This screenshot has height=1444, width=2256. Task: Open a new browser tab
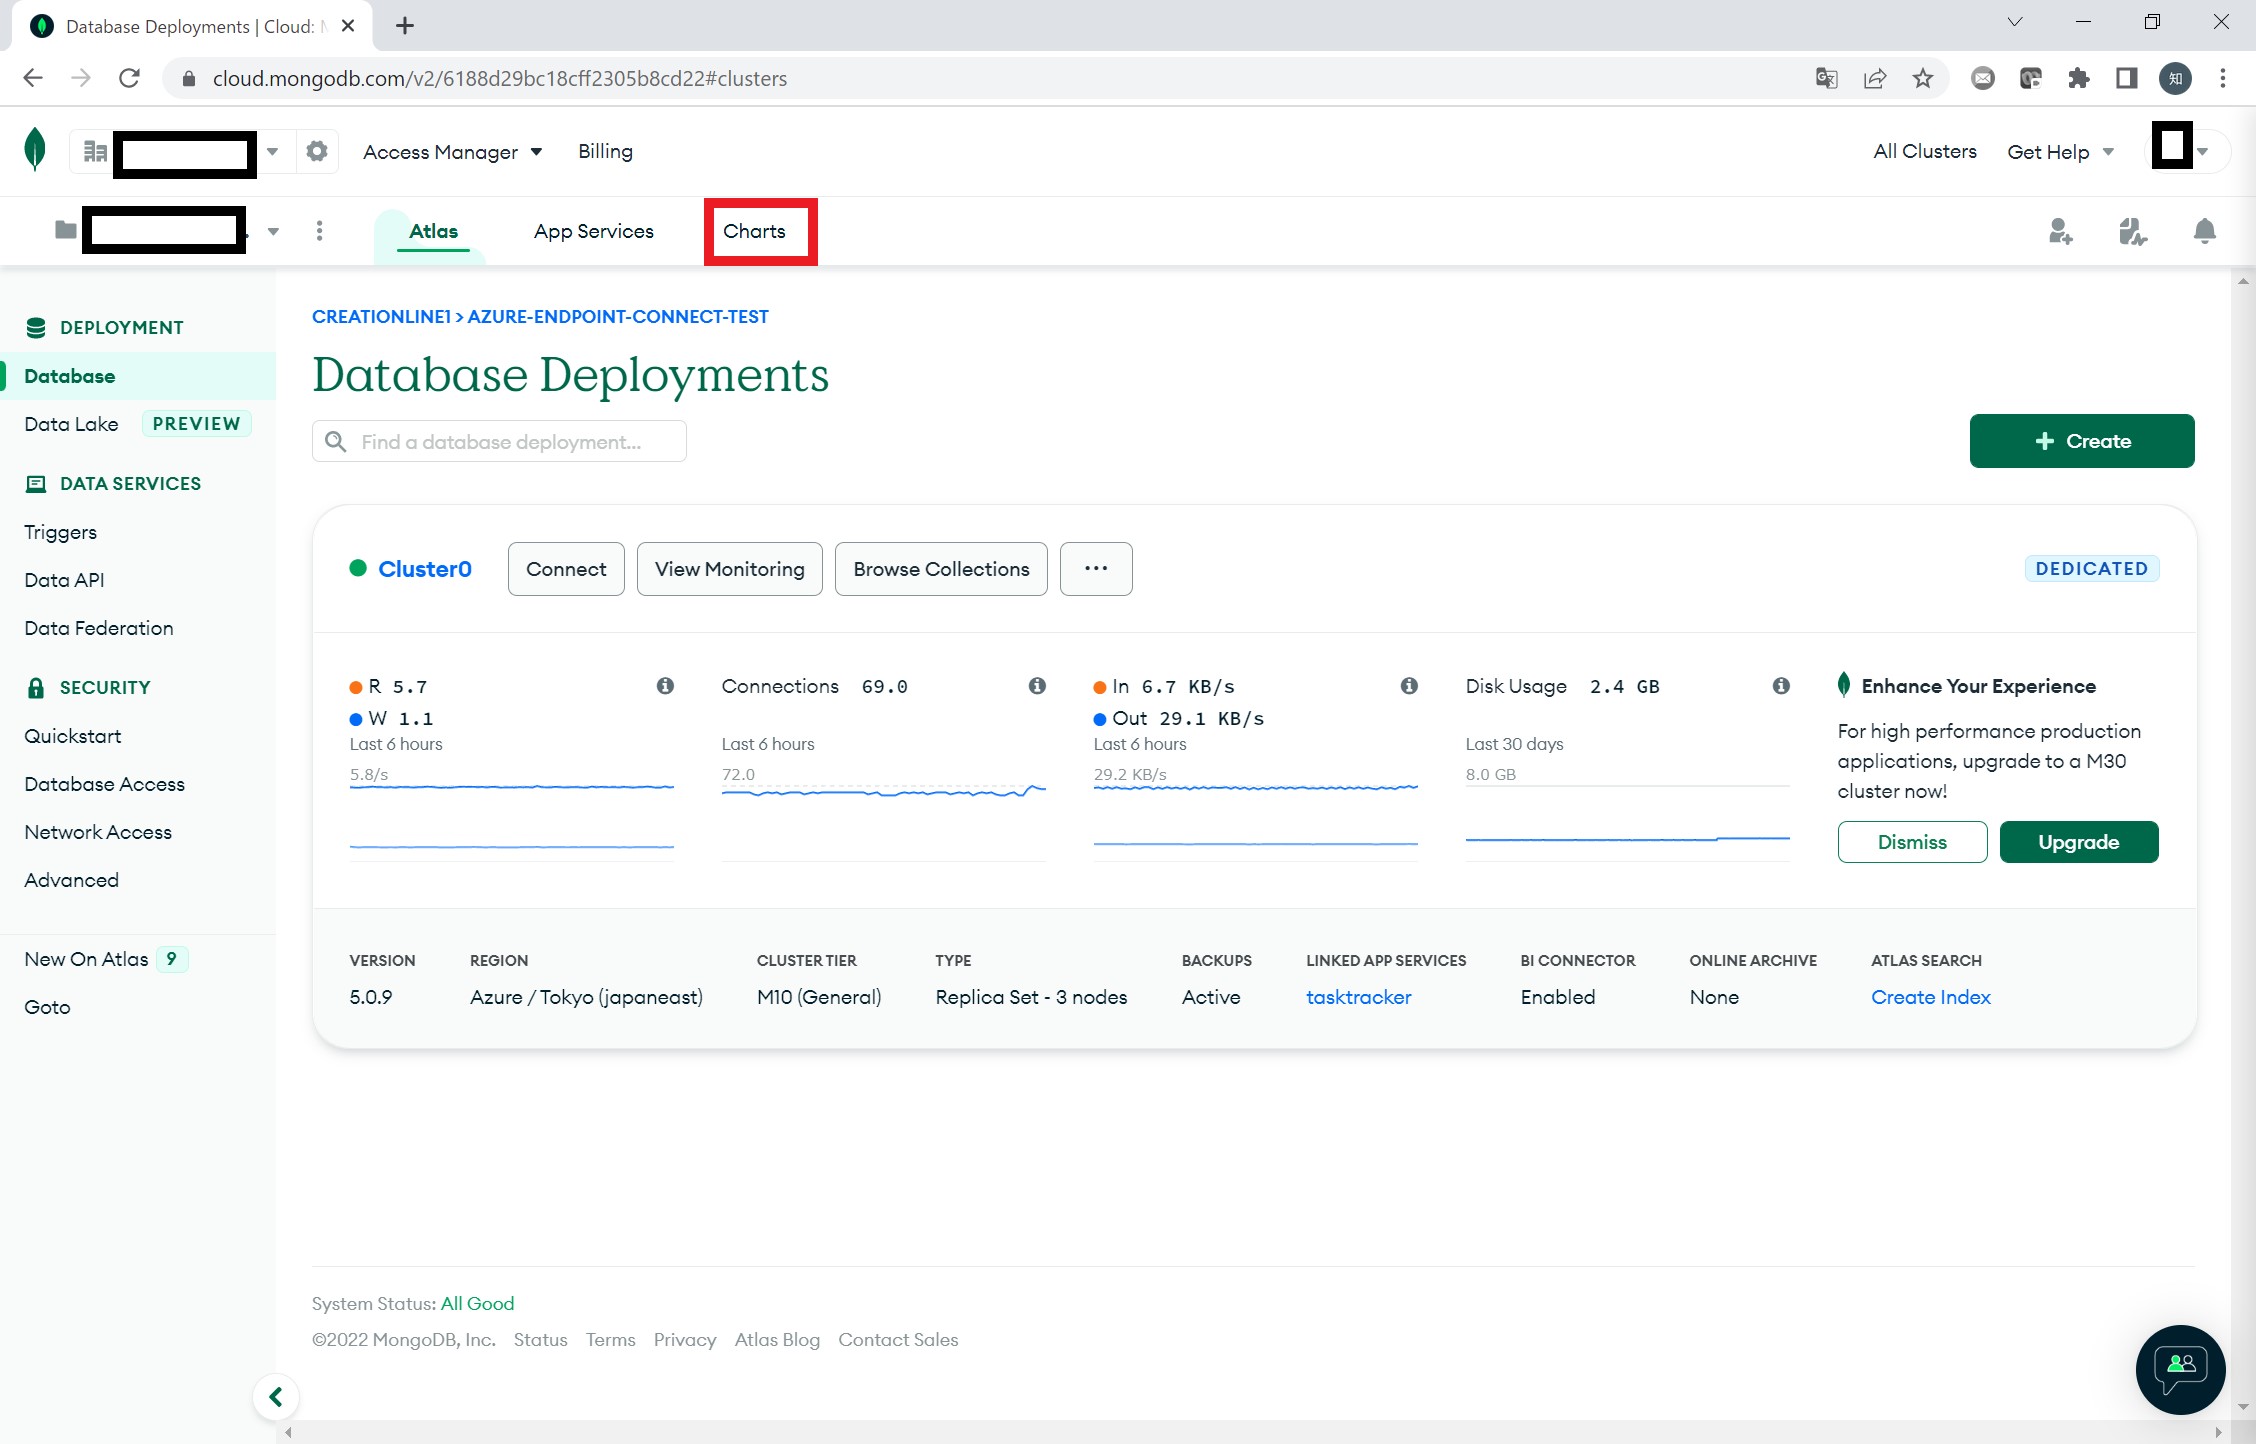[x=405, y=26]
